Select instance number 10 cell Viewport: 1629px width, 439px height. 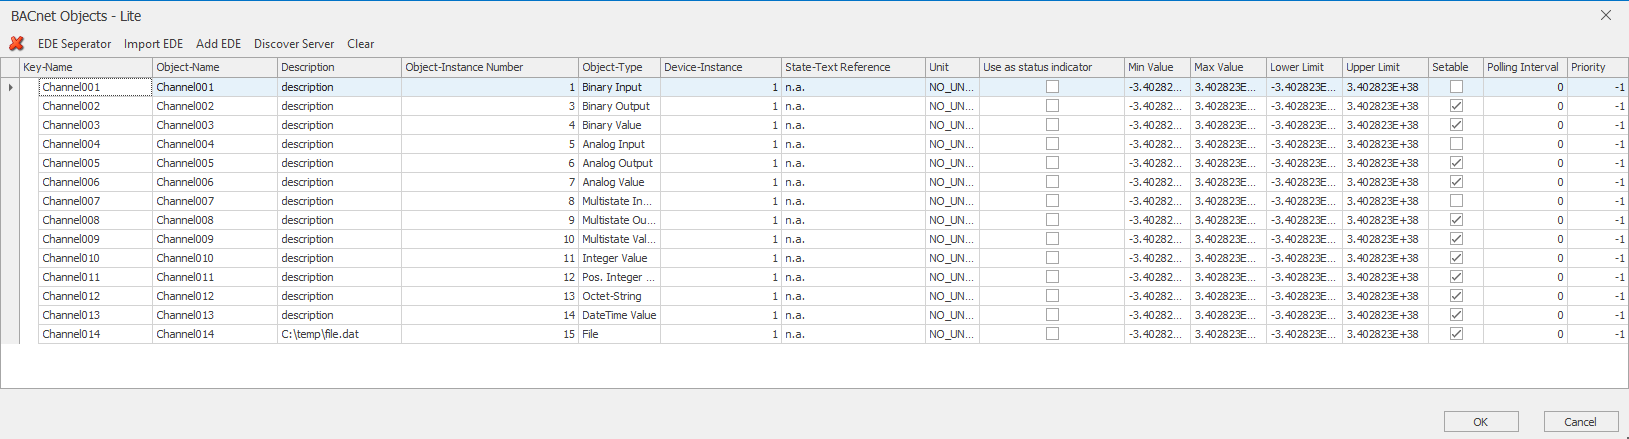(490, 239)
